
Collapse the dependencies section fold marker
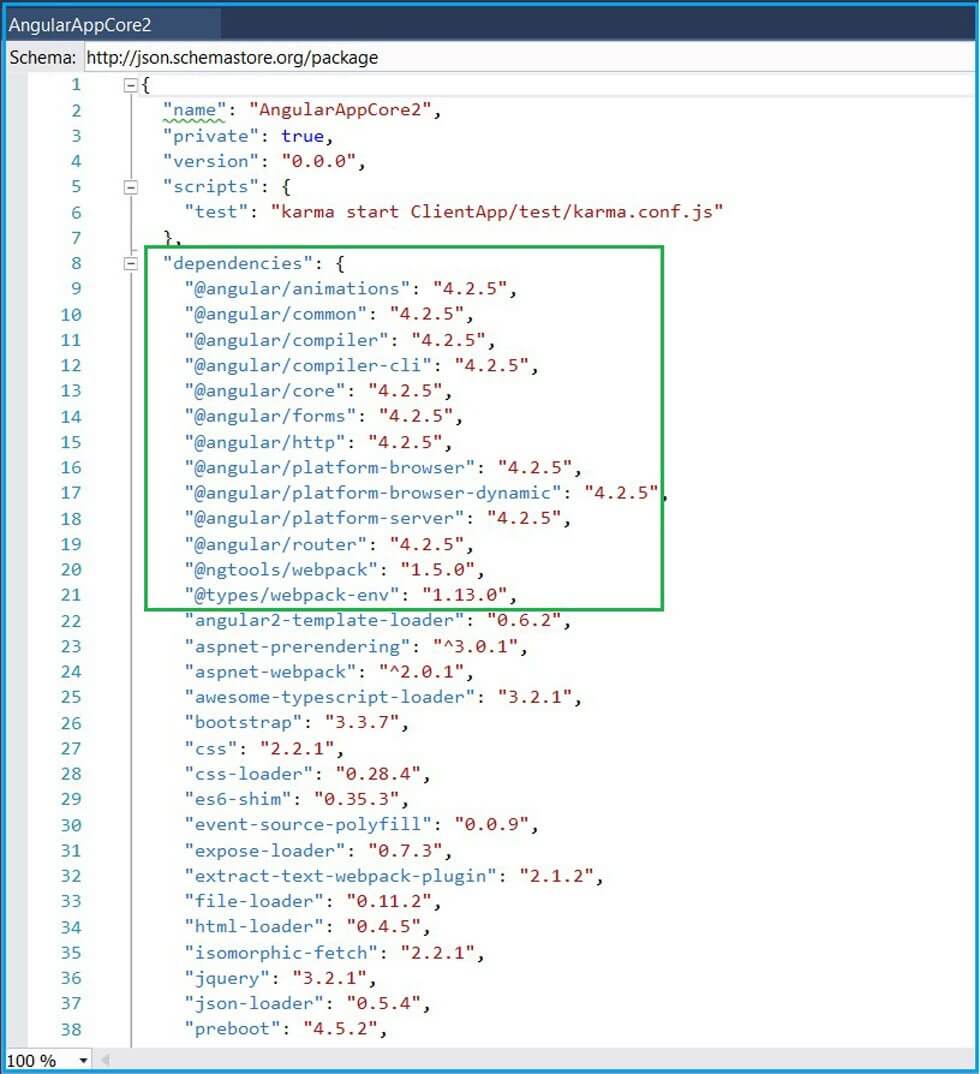pos(131,264)
